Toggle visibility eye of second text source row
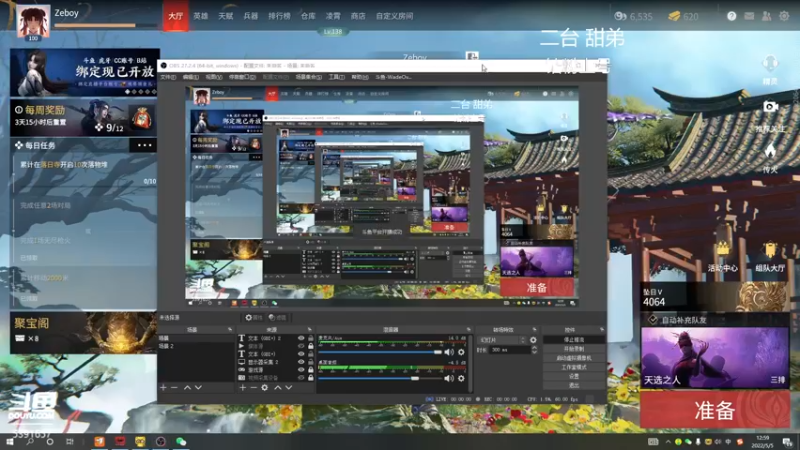Viewport: 800px width, 450px height. coord(301,354)
